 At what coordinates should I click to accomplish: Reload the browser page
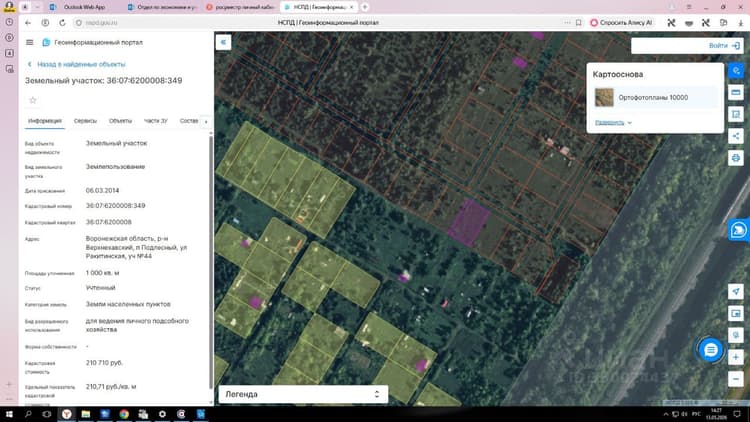coord(62,22)
